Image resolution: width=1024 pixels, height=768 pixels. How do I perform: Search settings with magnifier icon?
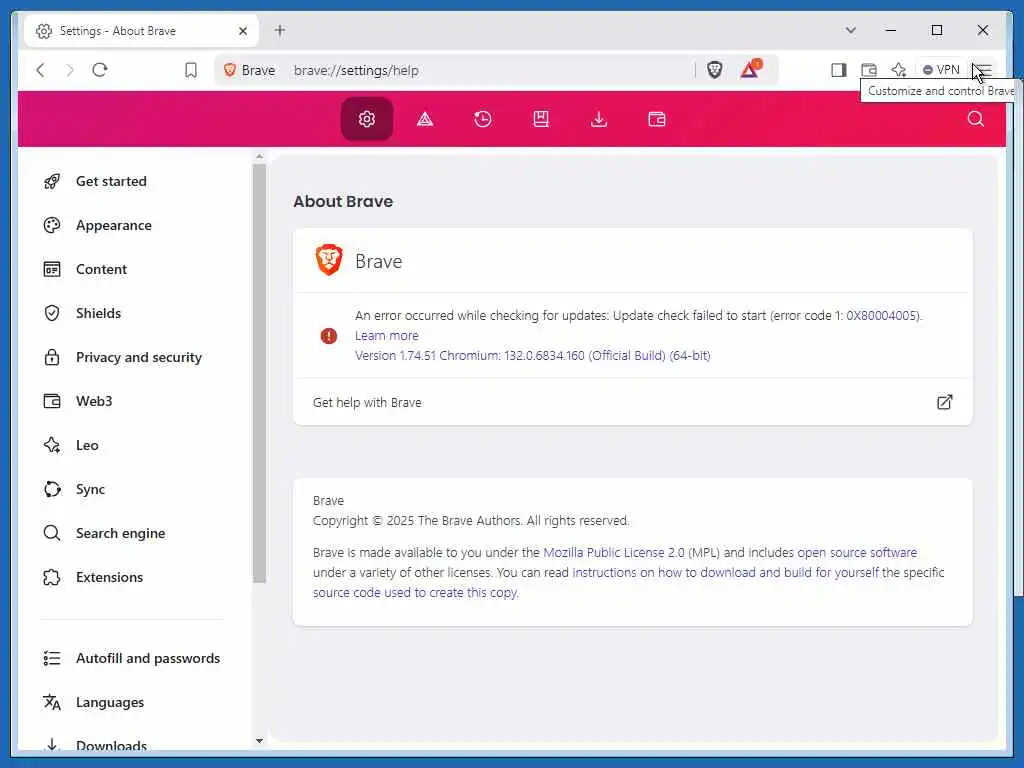coord(976,119)
